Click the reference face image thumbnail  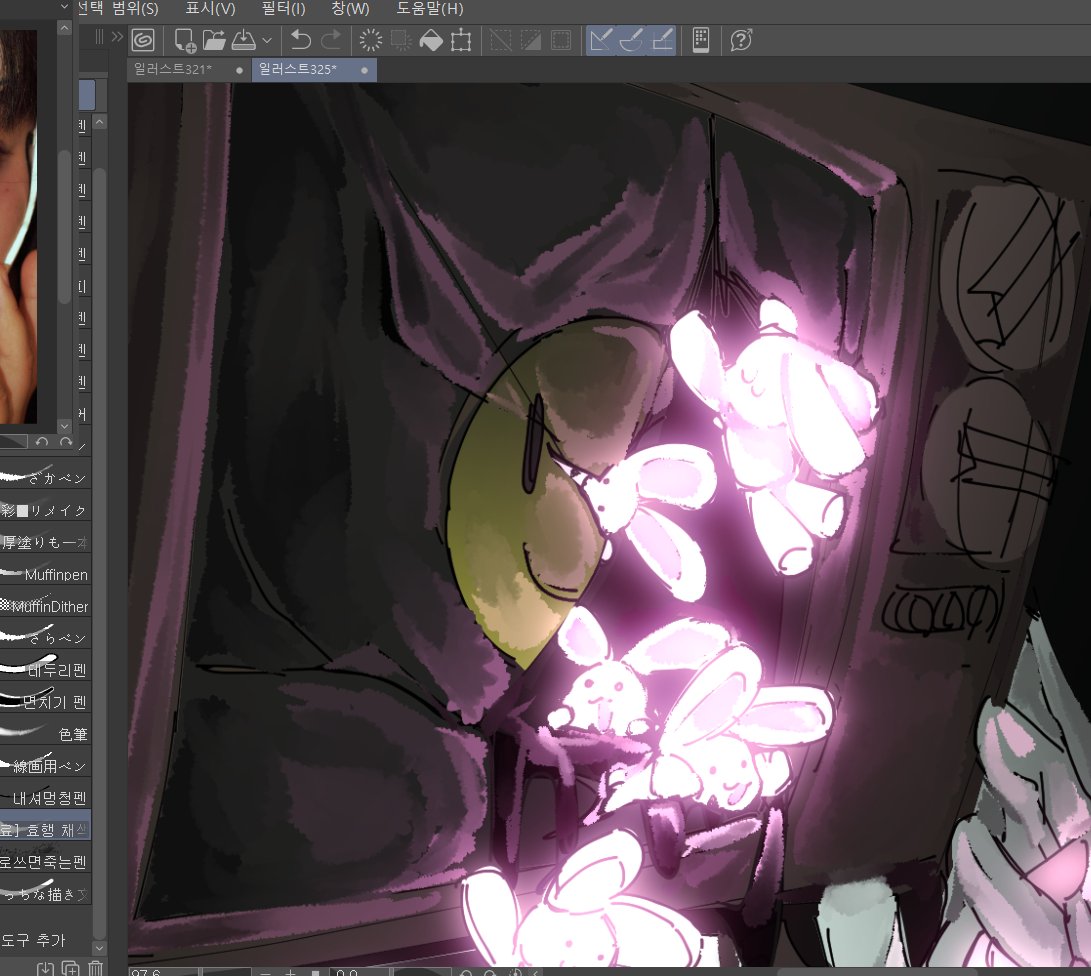point(18,226)
